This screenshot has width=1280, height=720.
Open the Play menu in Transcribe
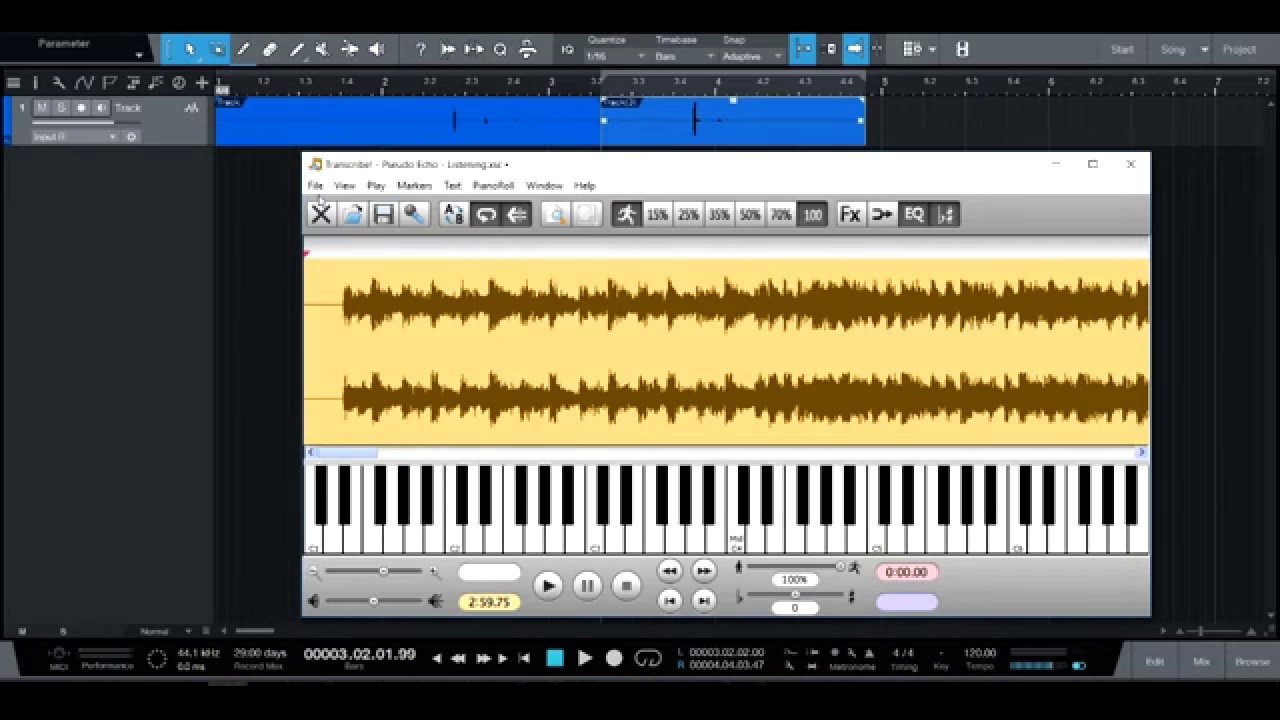click(376, 185)
